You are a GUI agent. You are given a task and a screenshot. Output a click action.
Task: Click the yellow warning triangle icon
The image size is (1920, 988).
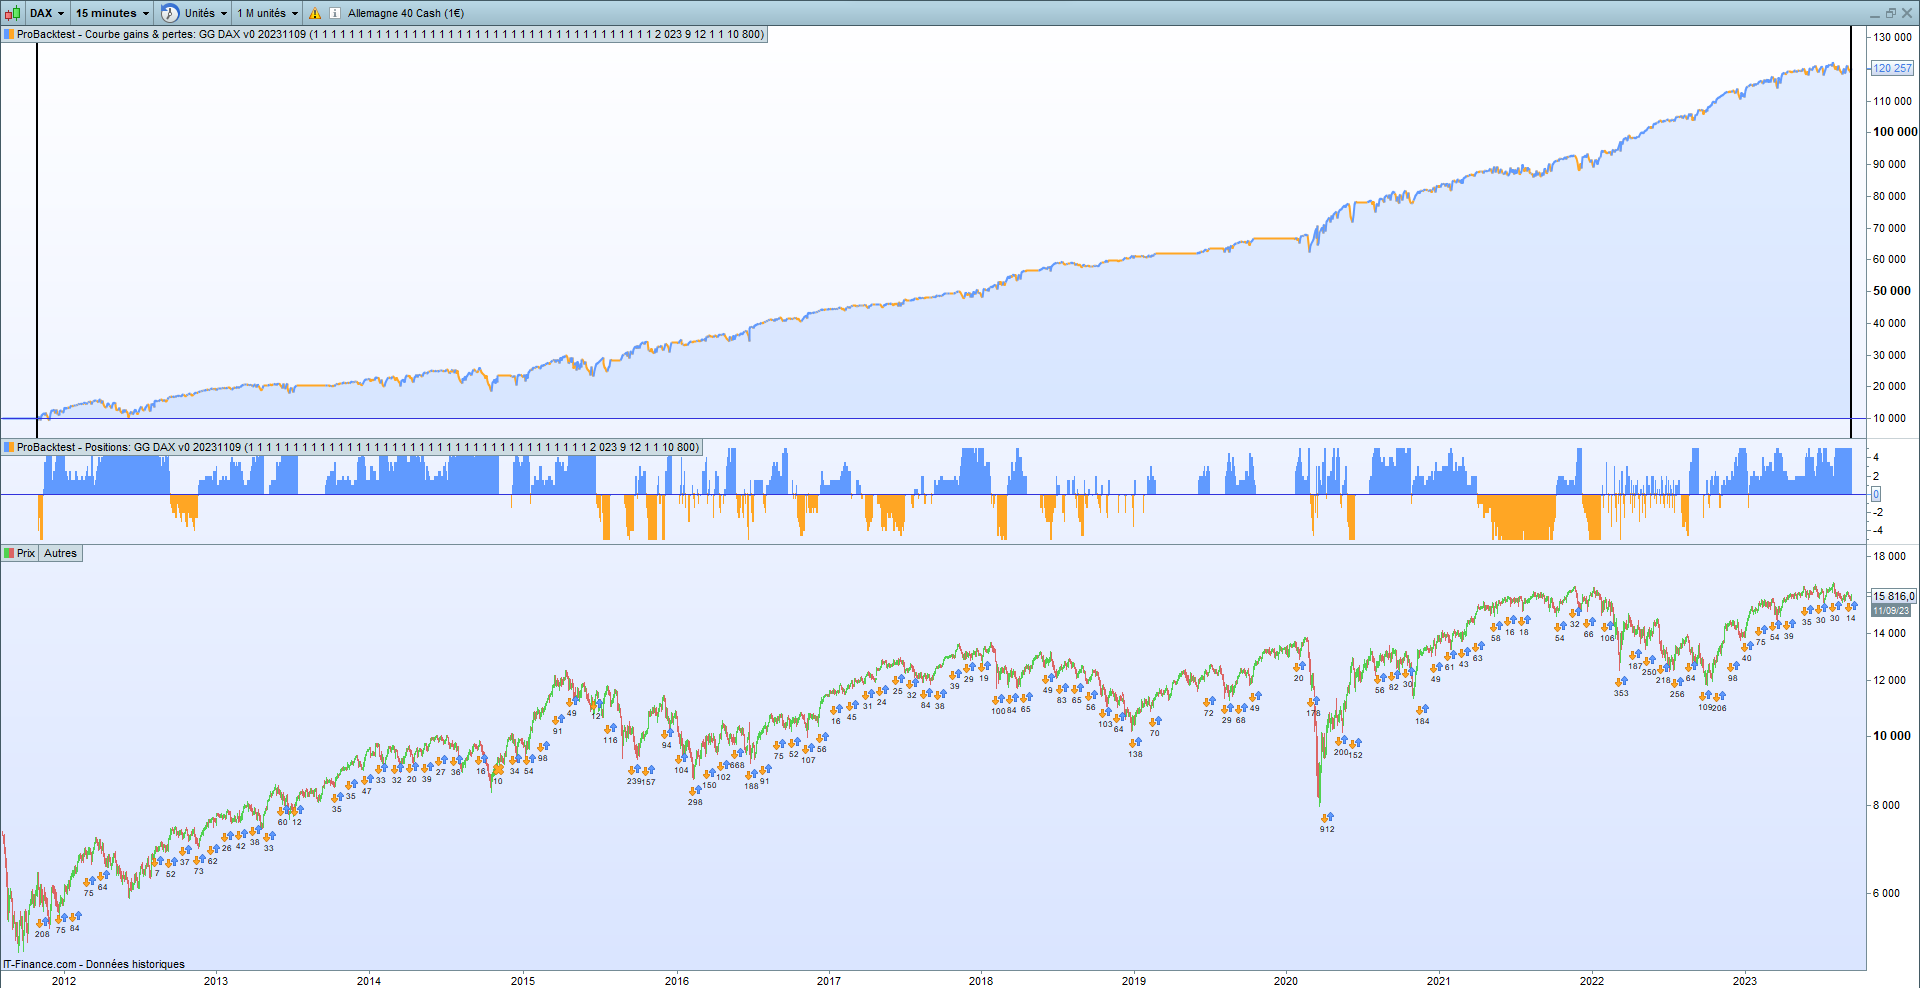[x=315, y=13]
